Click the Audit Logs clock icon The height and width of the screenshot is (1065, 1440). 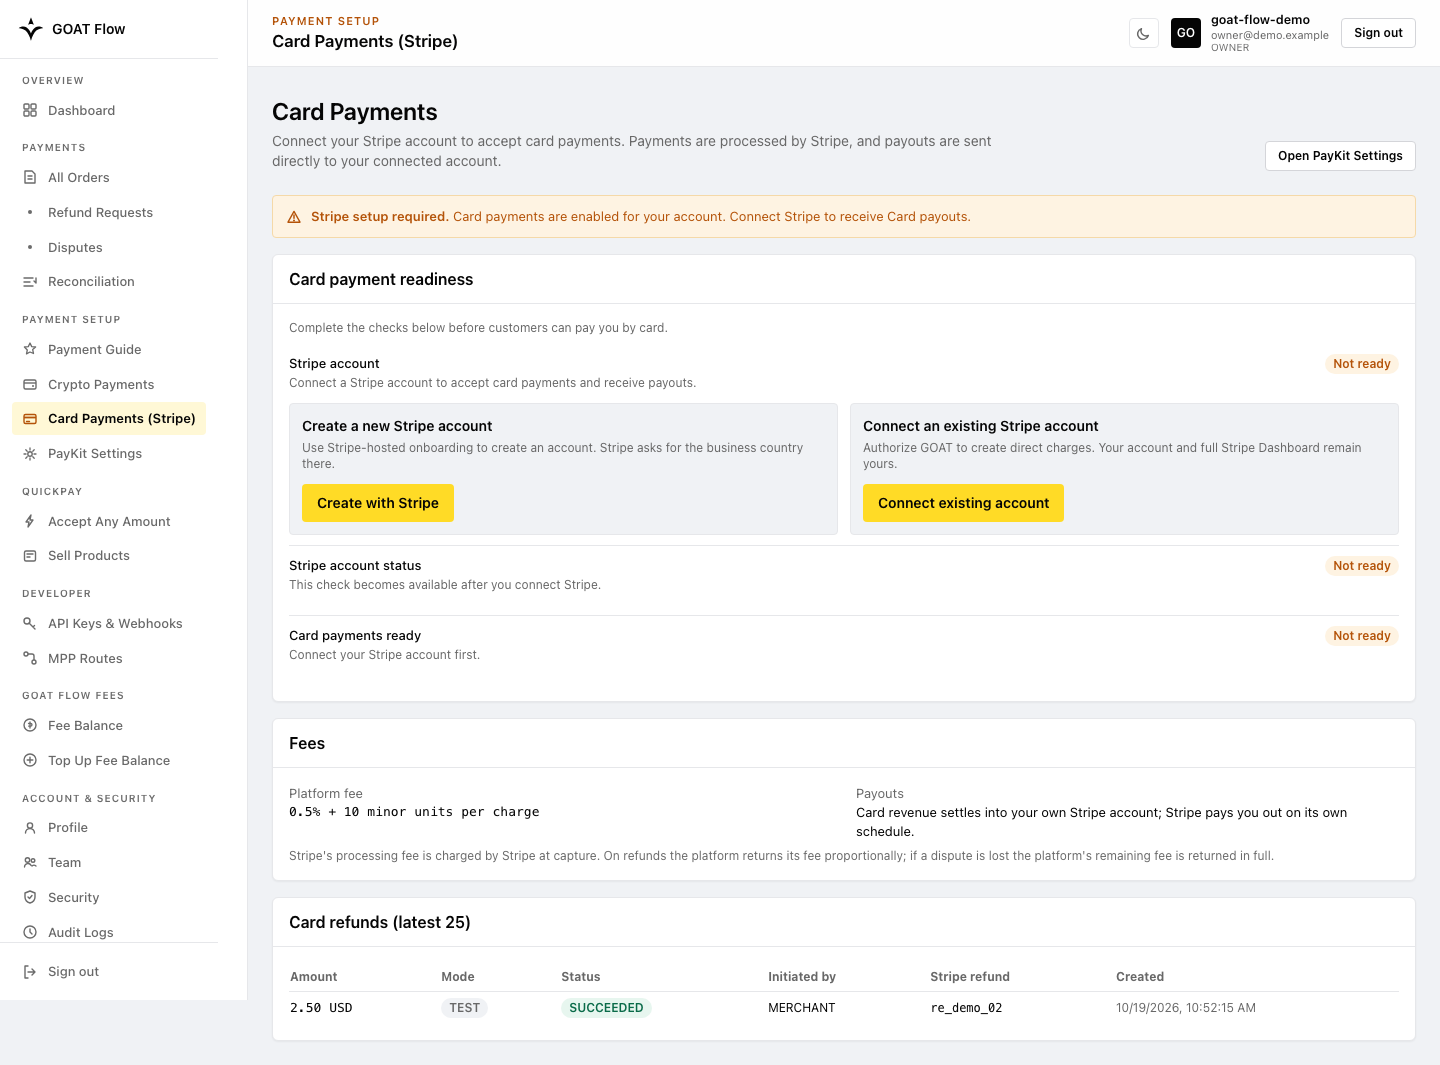pos(30,932)
